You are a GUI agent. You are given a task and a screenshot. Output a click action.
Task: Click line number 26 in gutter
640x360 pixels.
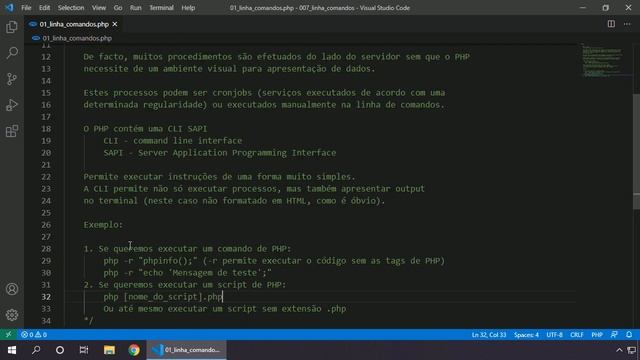46,224
